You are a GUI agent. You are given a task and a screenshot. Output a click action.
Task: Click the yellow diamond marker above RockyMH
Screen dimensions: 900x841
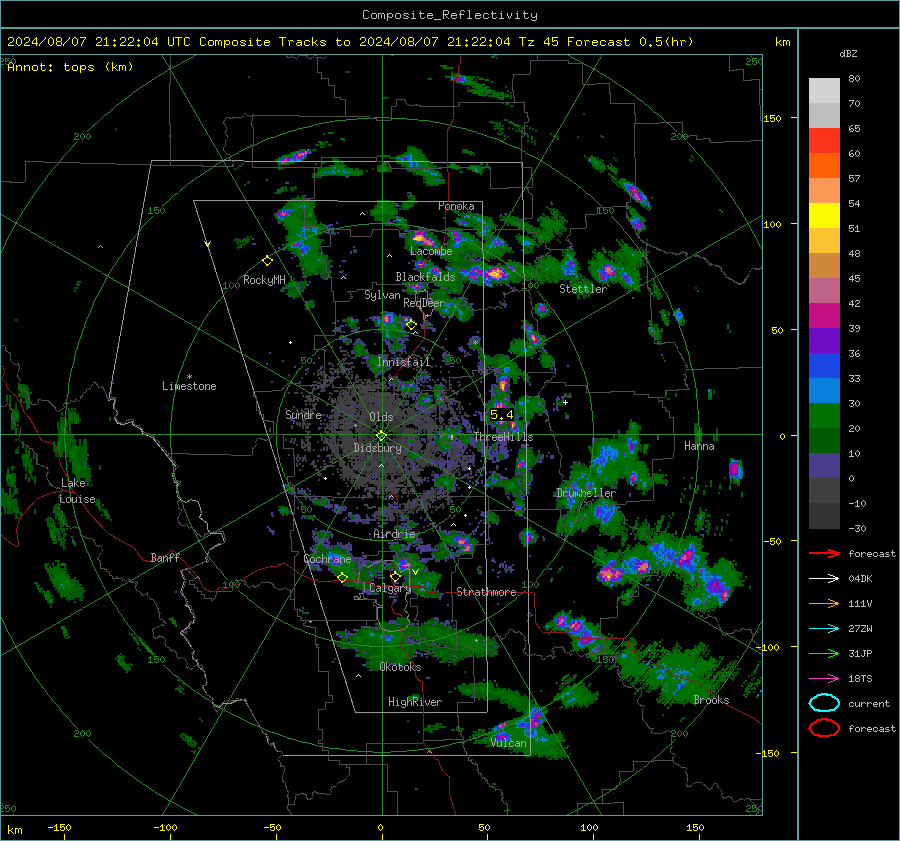267,261
